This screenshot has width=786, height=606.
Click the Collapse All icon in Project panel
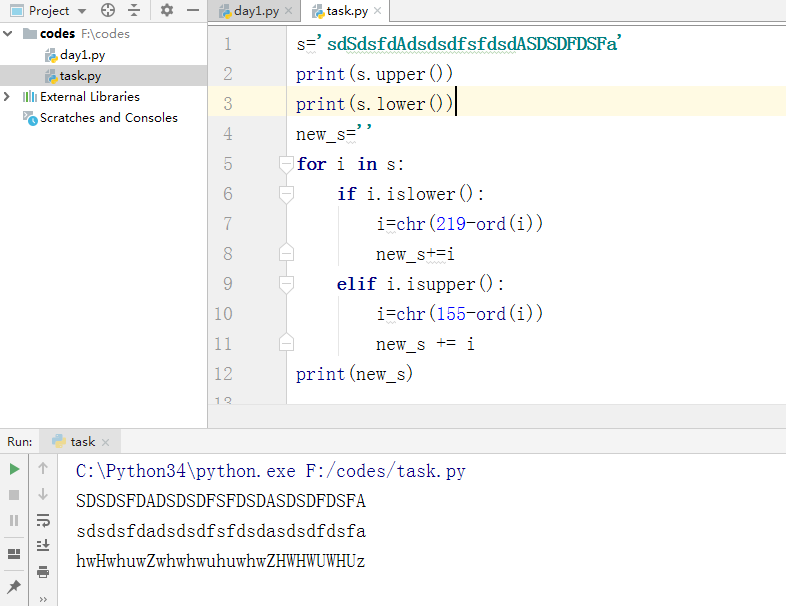[x=134, y=11]
